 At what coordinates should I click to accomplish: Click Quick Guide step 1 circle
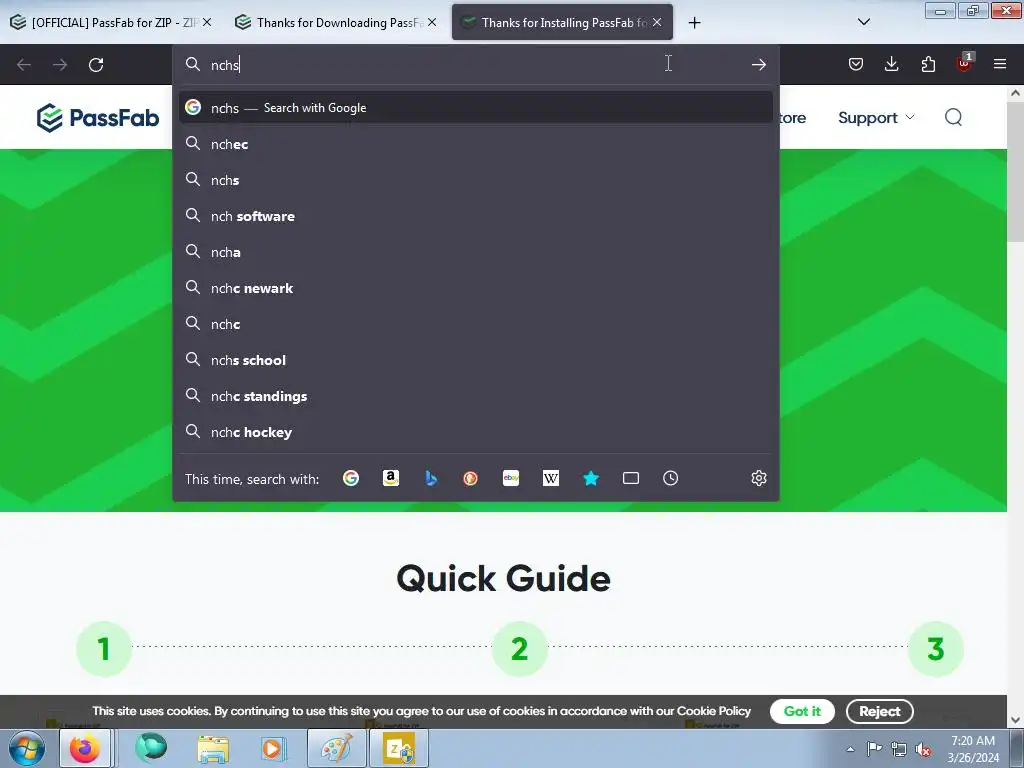104,649
